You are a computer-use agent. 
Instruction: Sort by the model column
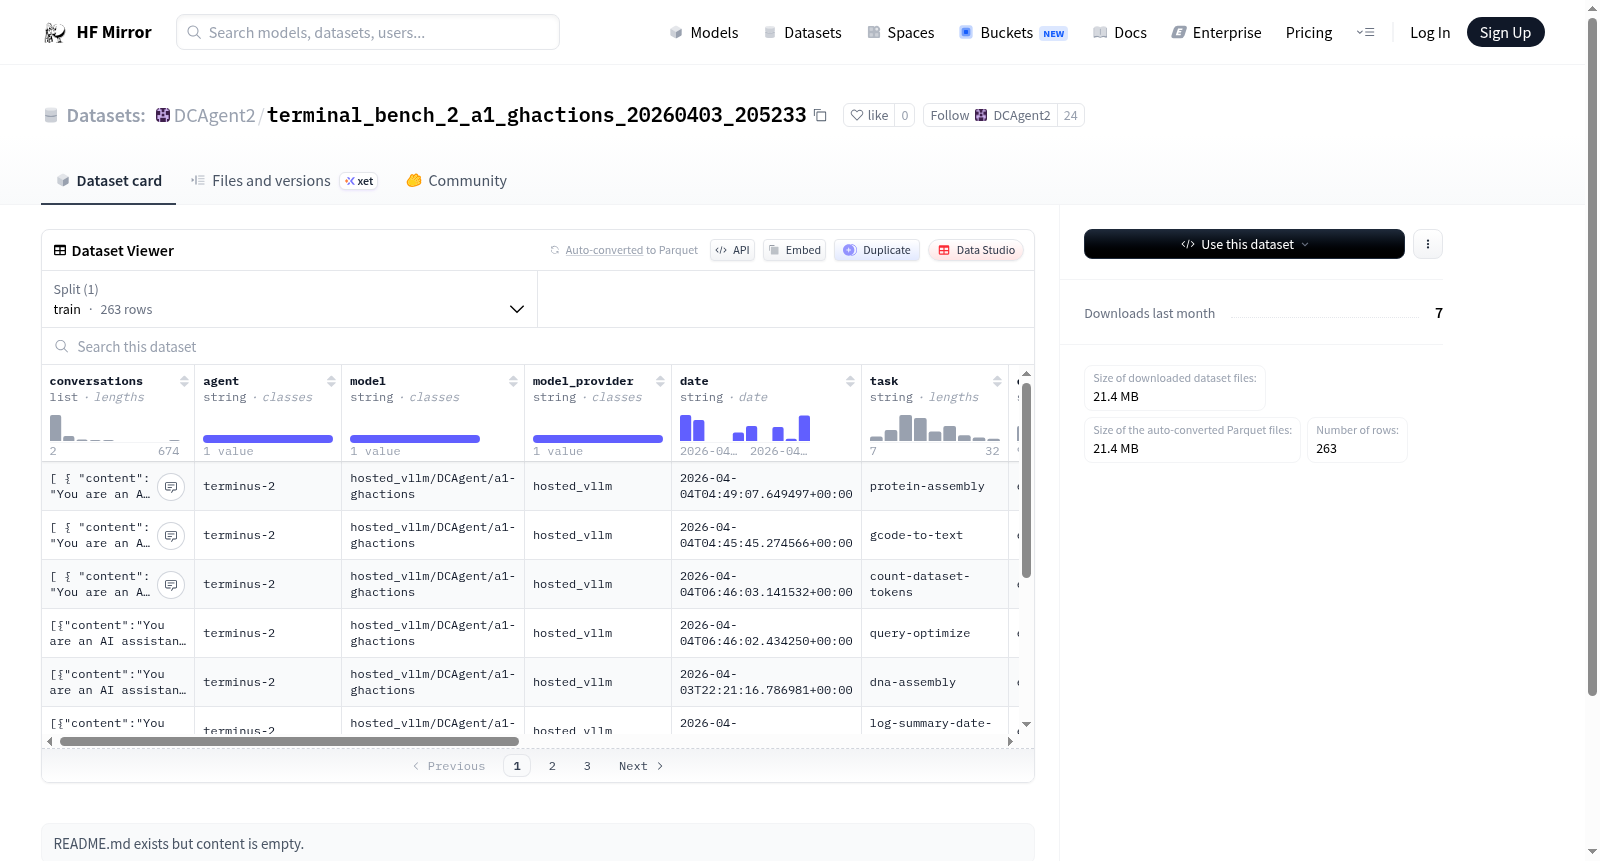[x=513, y=381]
